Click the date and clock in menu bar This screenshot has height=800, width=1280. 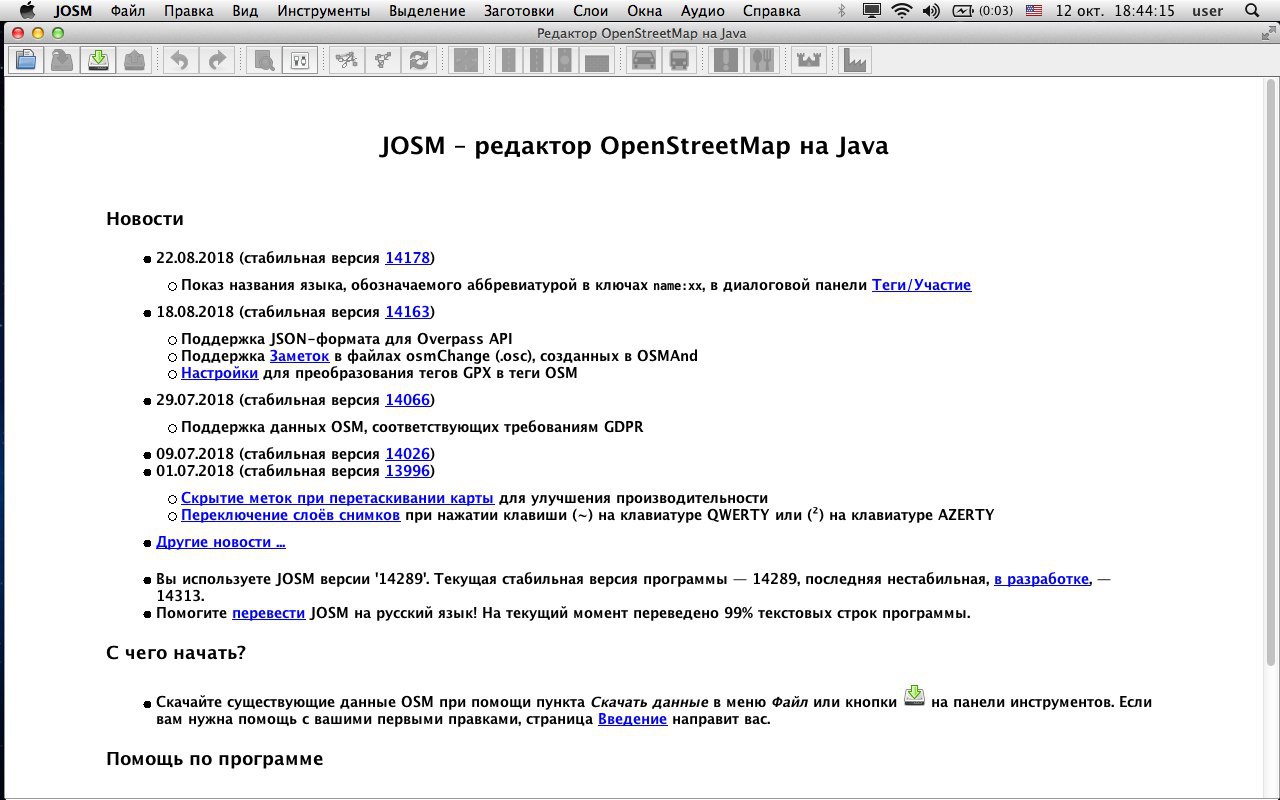pyautogui.click(x=1114, y=11)
